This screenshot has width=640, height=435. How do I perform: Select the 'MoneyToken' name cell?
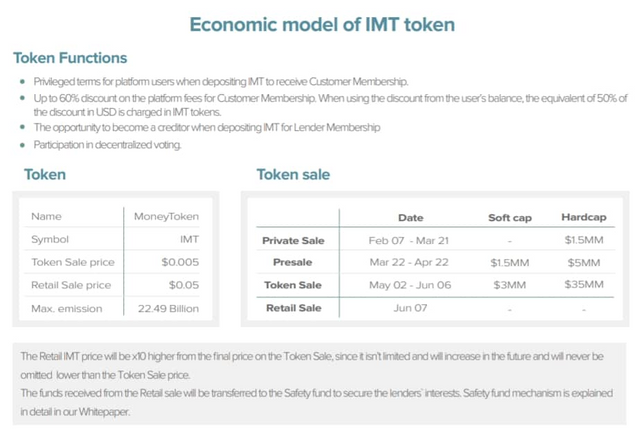pos(166,217)
